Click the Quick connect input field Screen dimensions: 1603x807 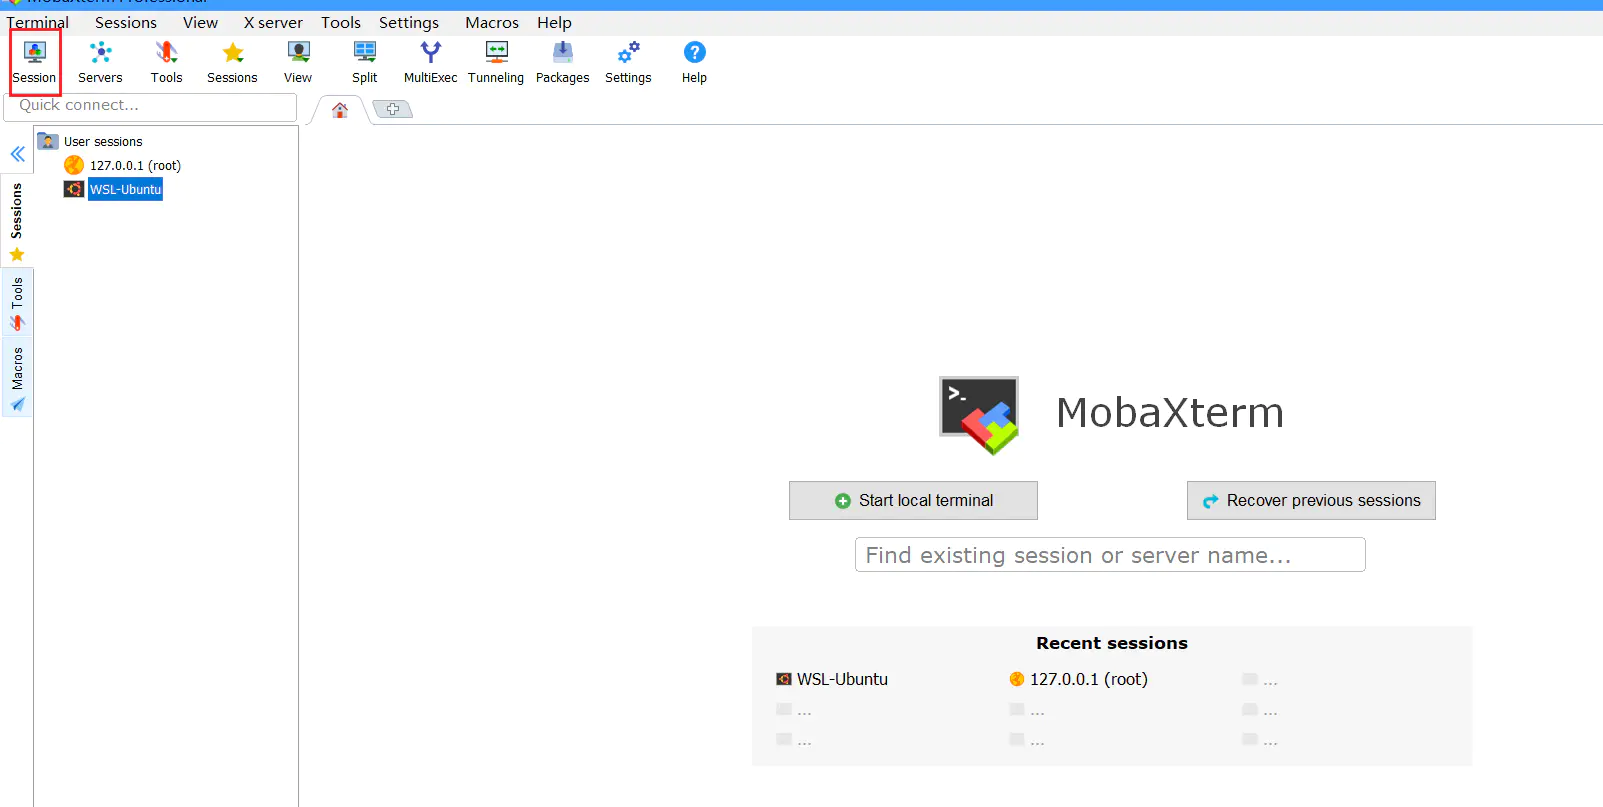click(x=151, y=106)
